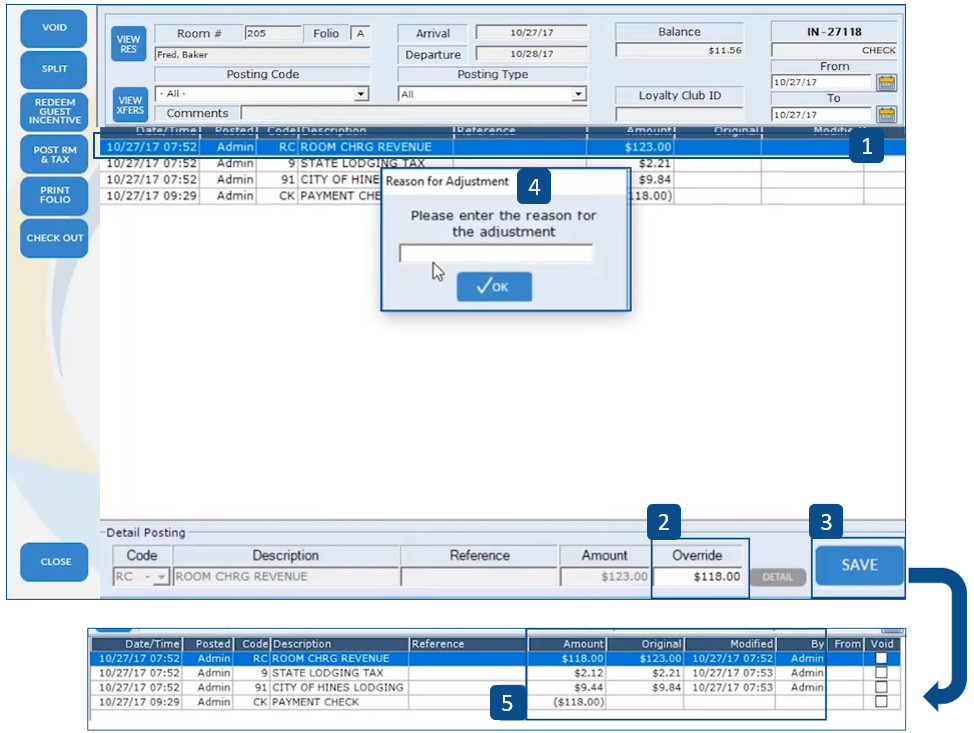
Task: Click the SAVE button
Action: (x=858, y=565)
